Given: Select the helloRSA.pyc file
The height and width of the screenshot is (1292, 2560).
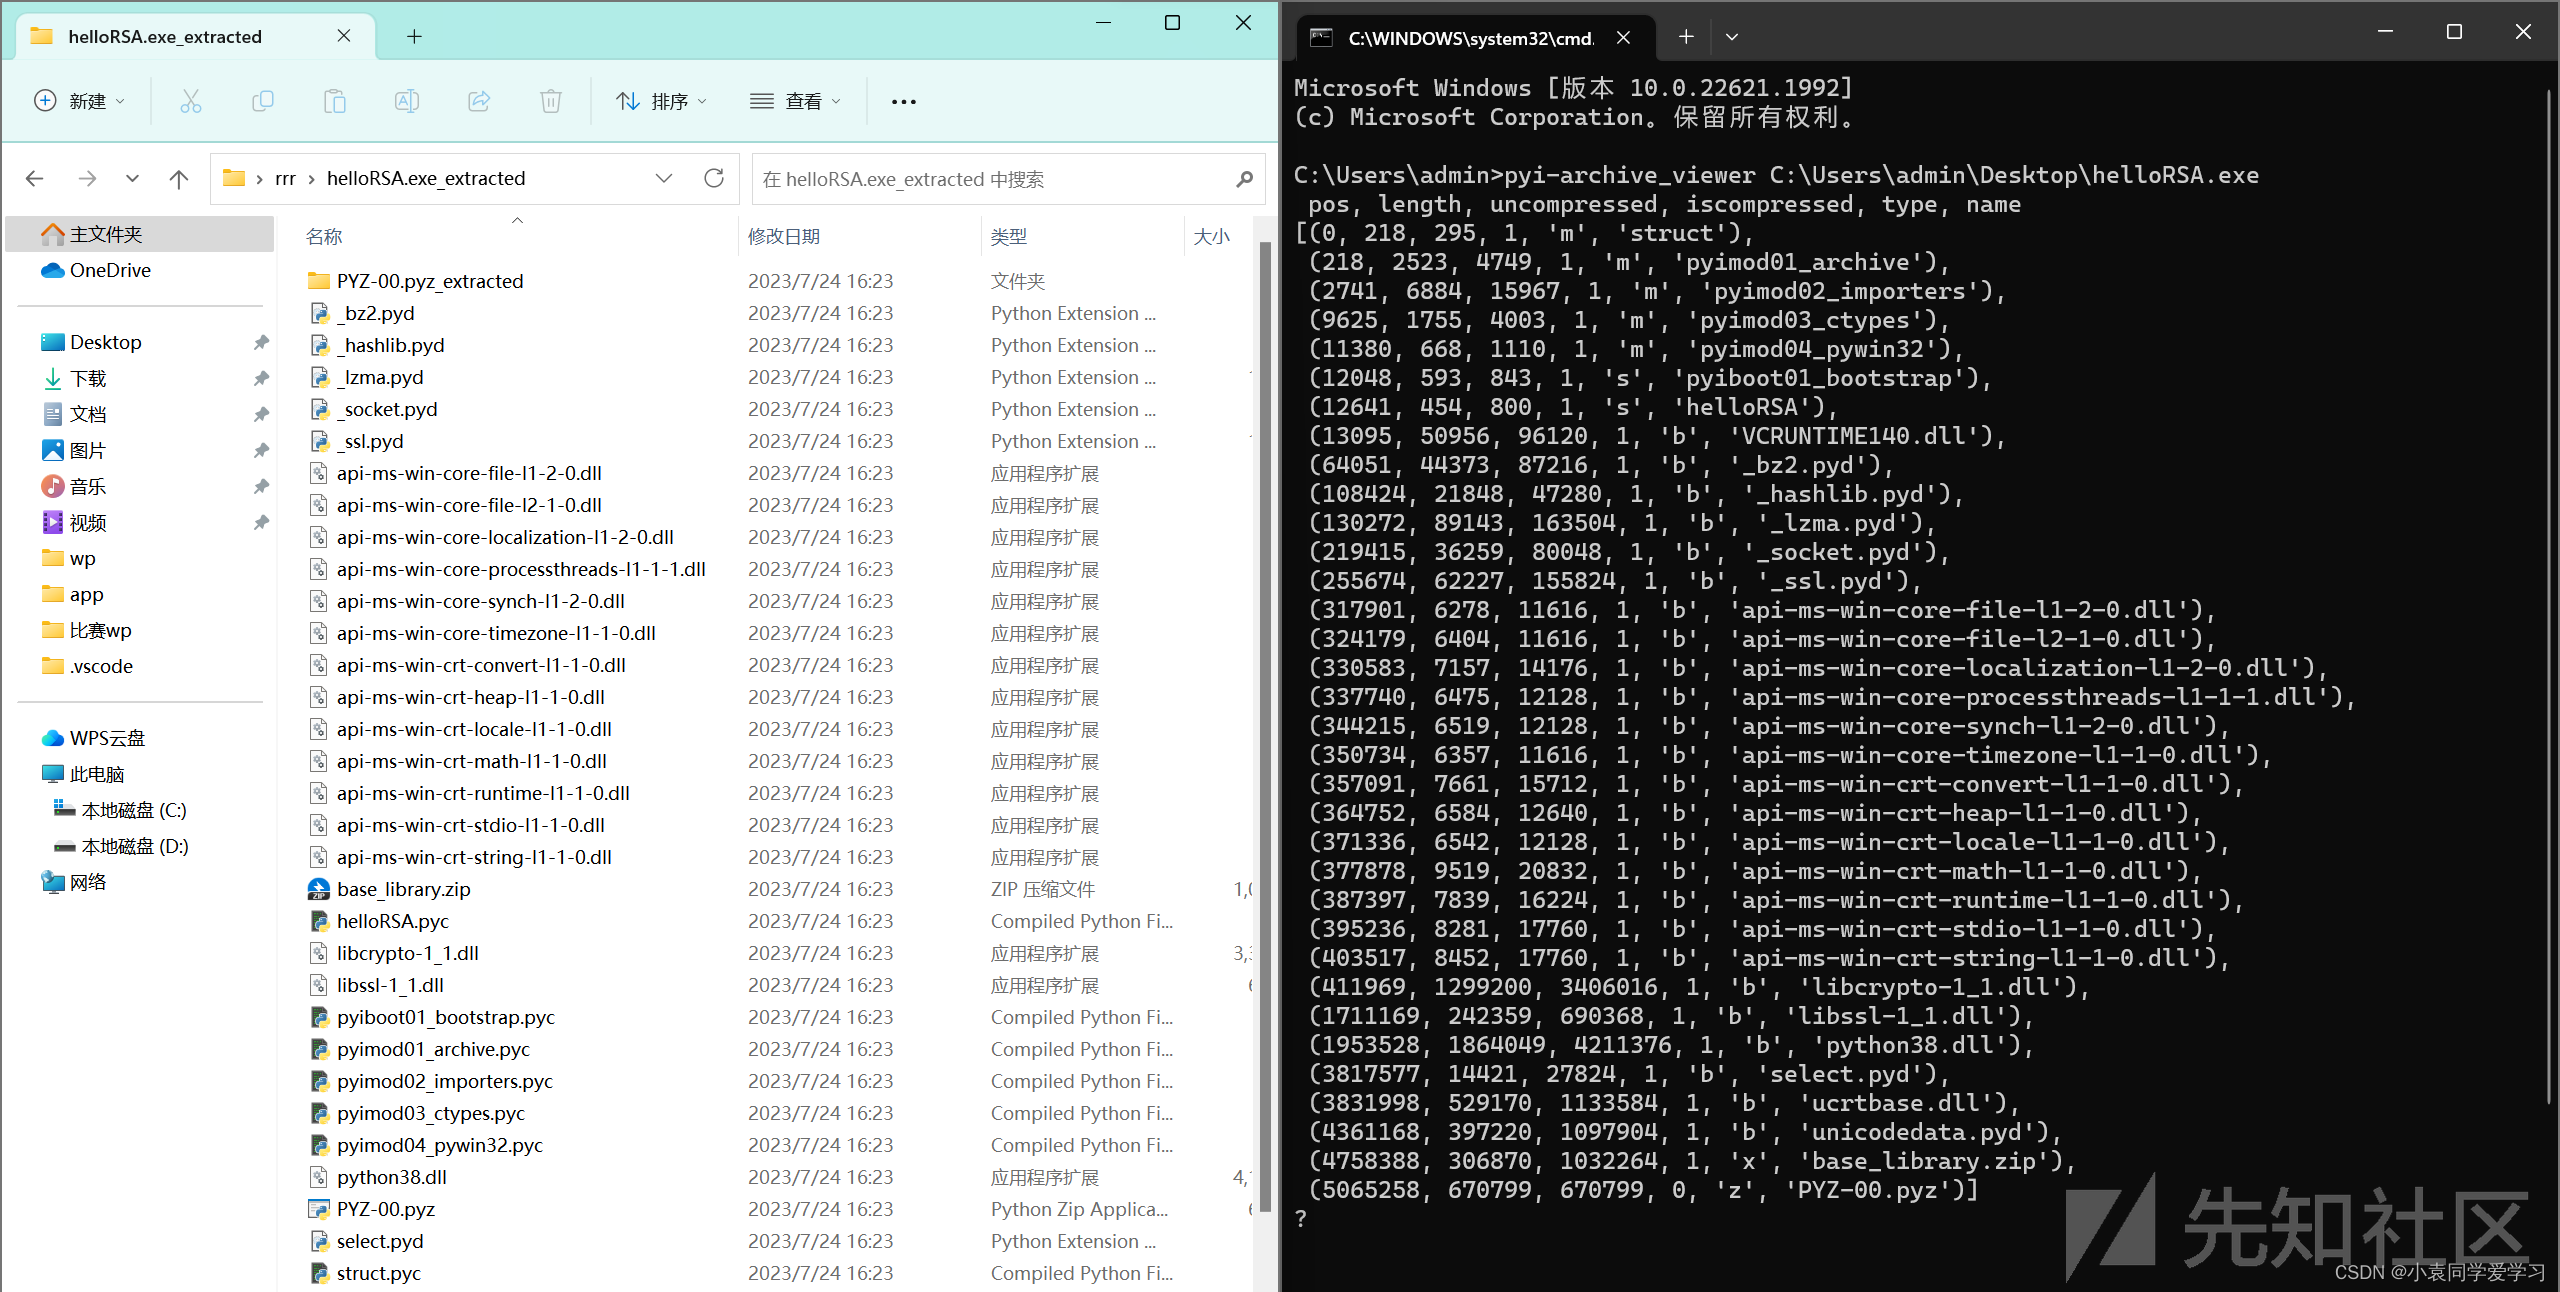Looking at the screenshot, I should point(393,921).
